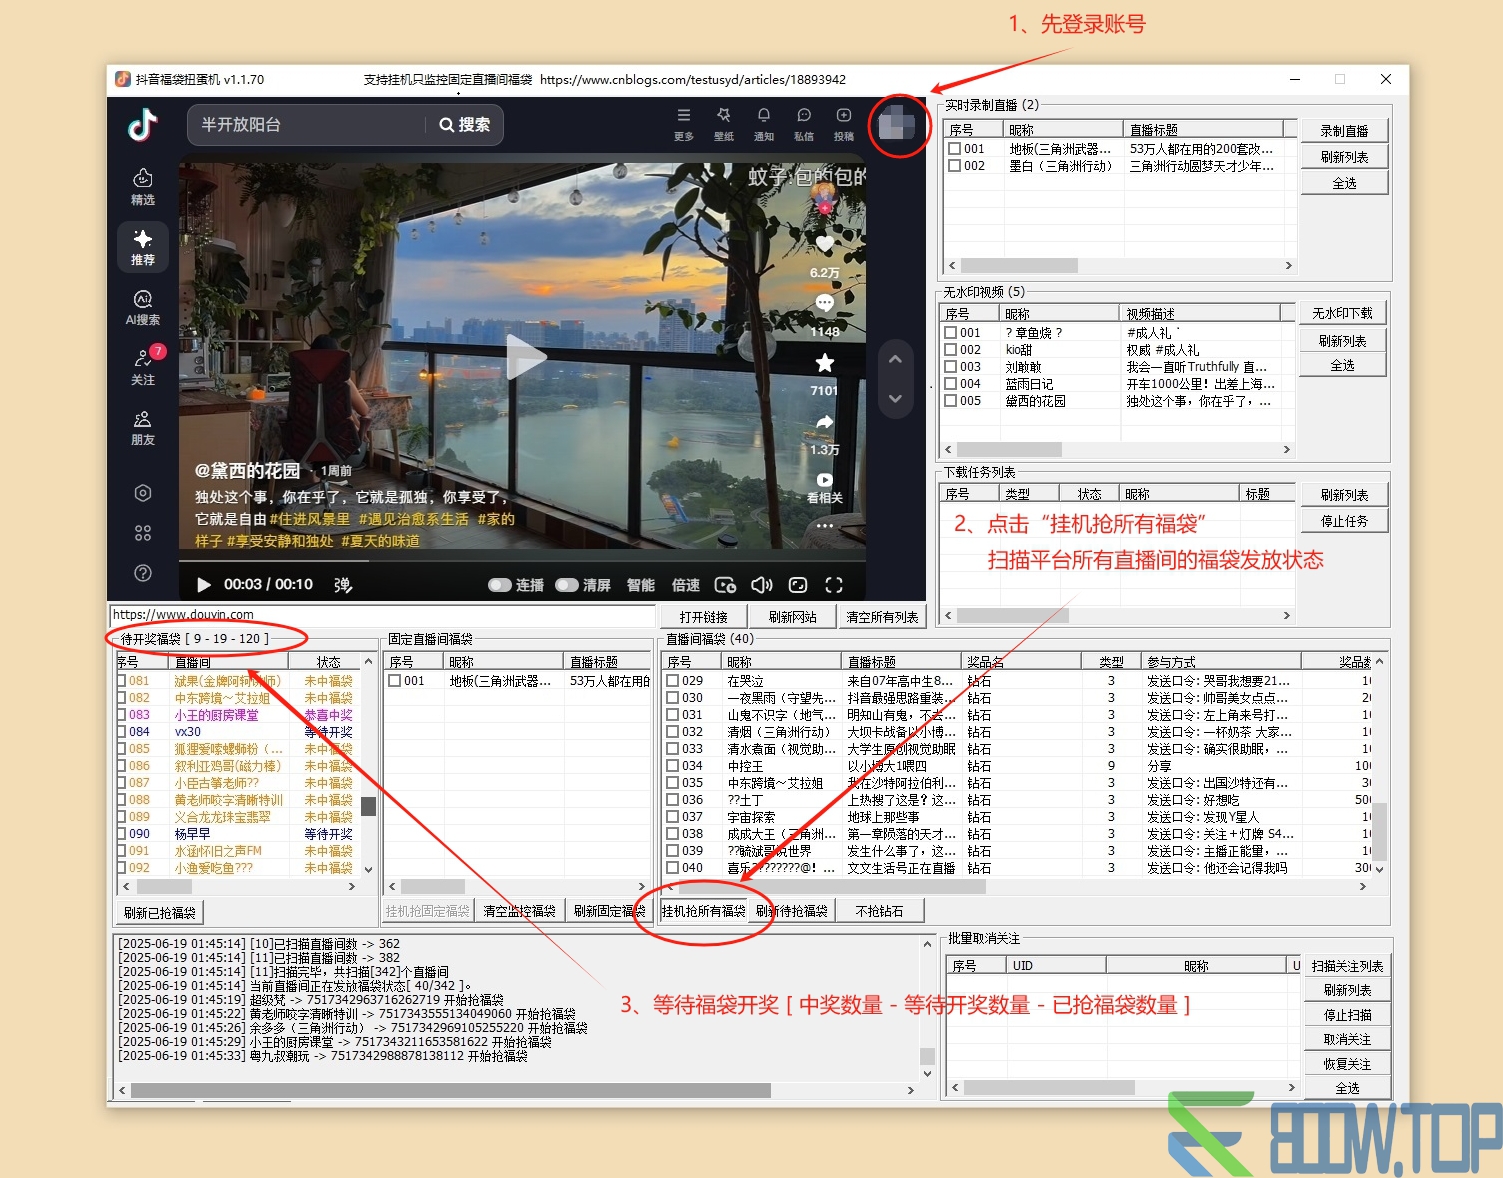Click the 清空所有列表 button

point(882,617)
